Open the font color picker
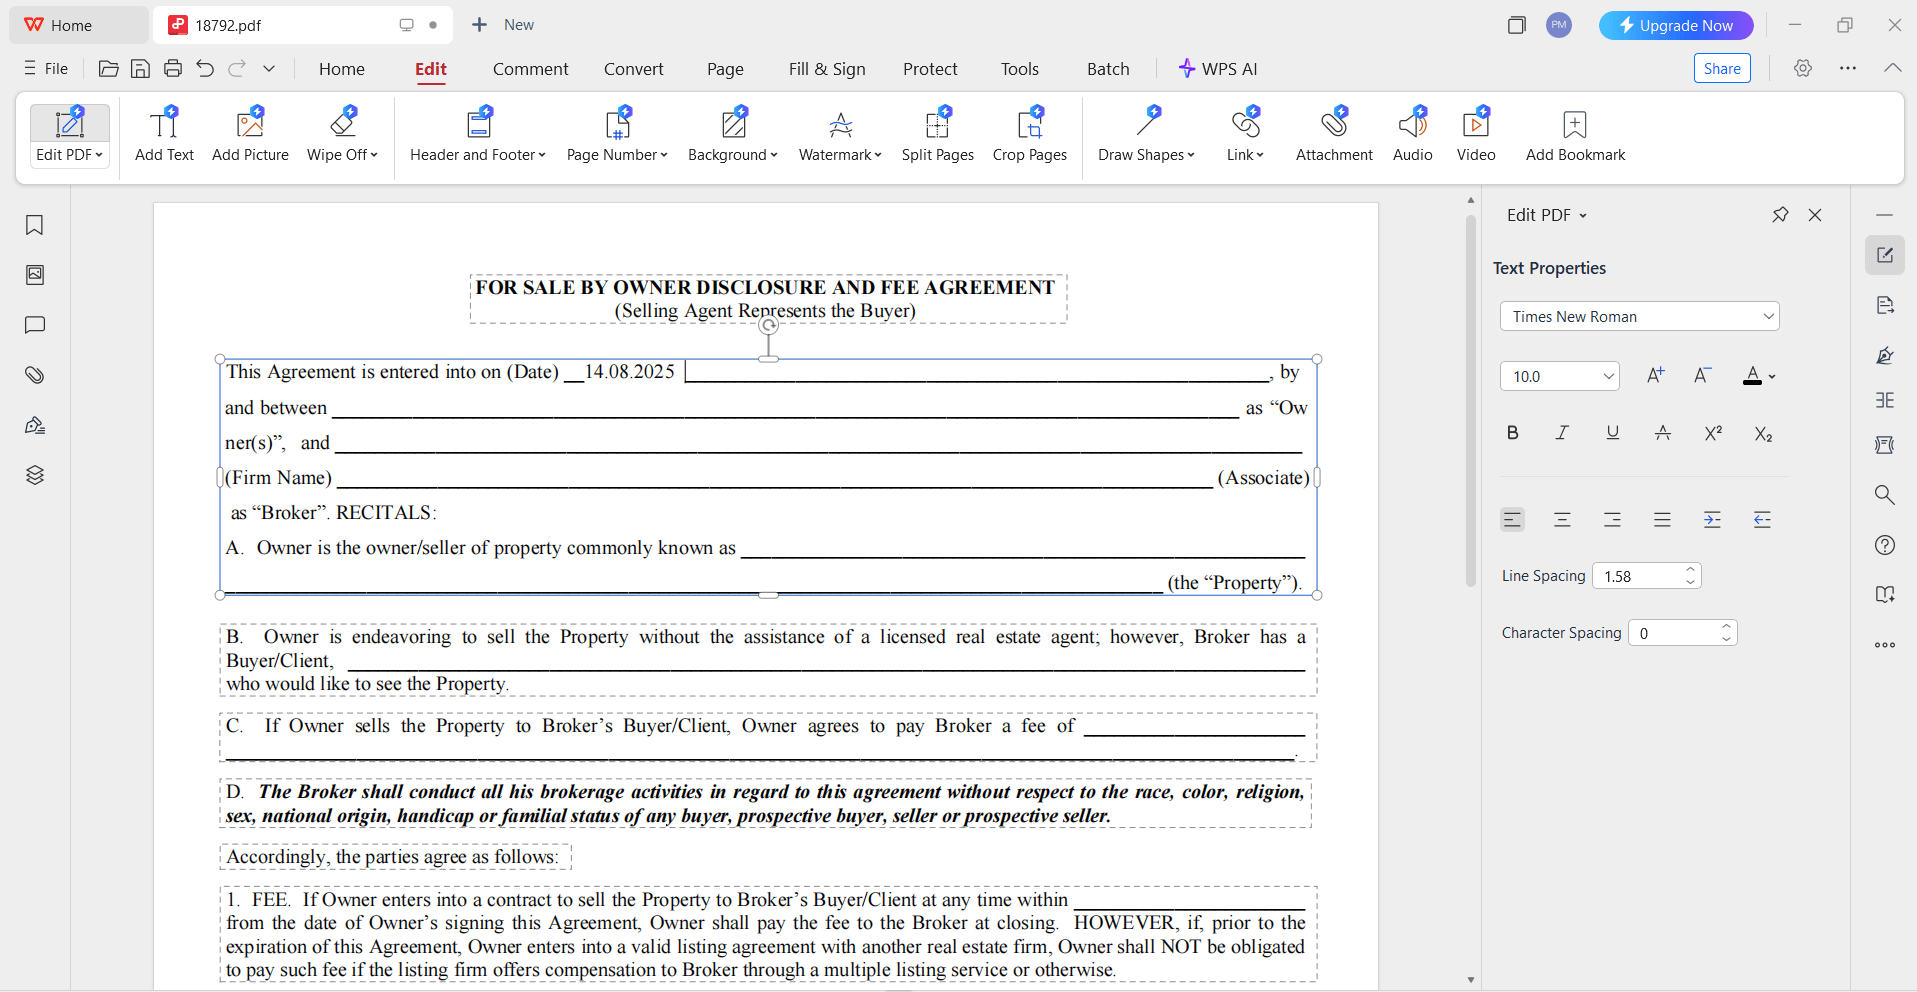The image size is (1917, 992). click(1758, 376)
